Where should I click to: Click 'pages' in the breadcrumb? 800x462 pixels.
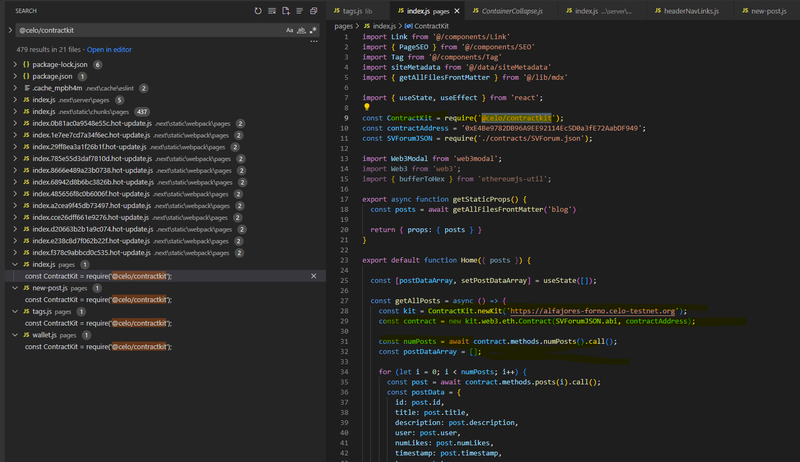[343, 26]
